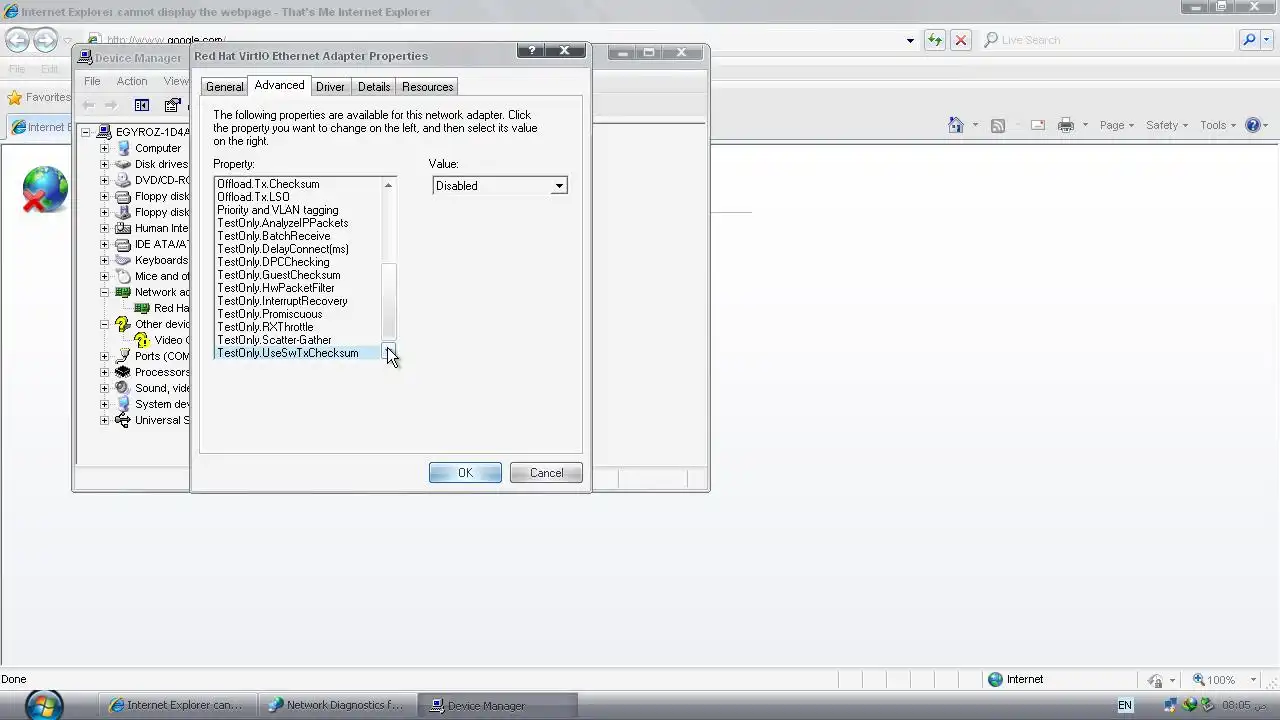Click property list scroll-up arrow
Image resolution: width=1280 pixels, height=720 pixels.
pyautogui.click(x=389, y=185)
